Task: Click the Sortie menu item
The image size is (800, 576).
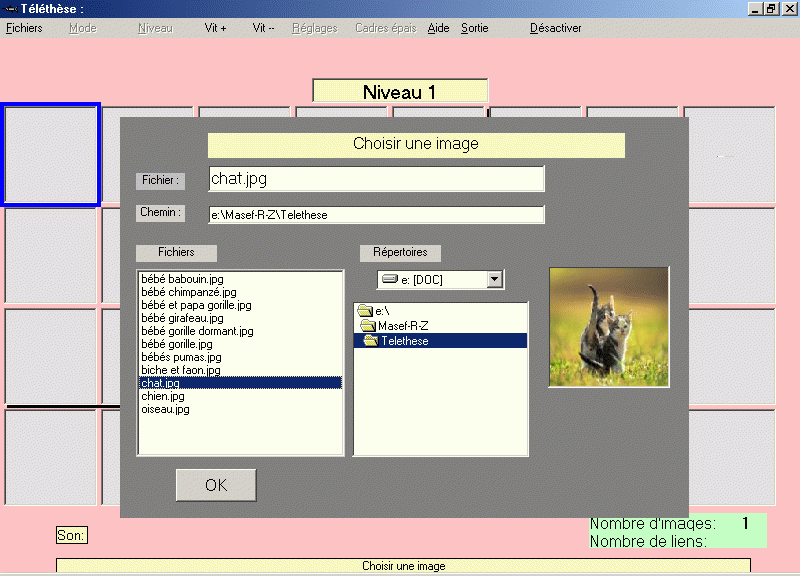Action: click(475, 28)
